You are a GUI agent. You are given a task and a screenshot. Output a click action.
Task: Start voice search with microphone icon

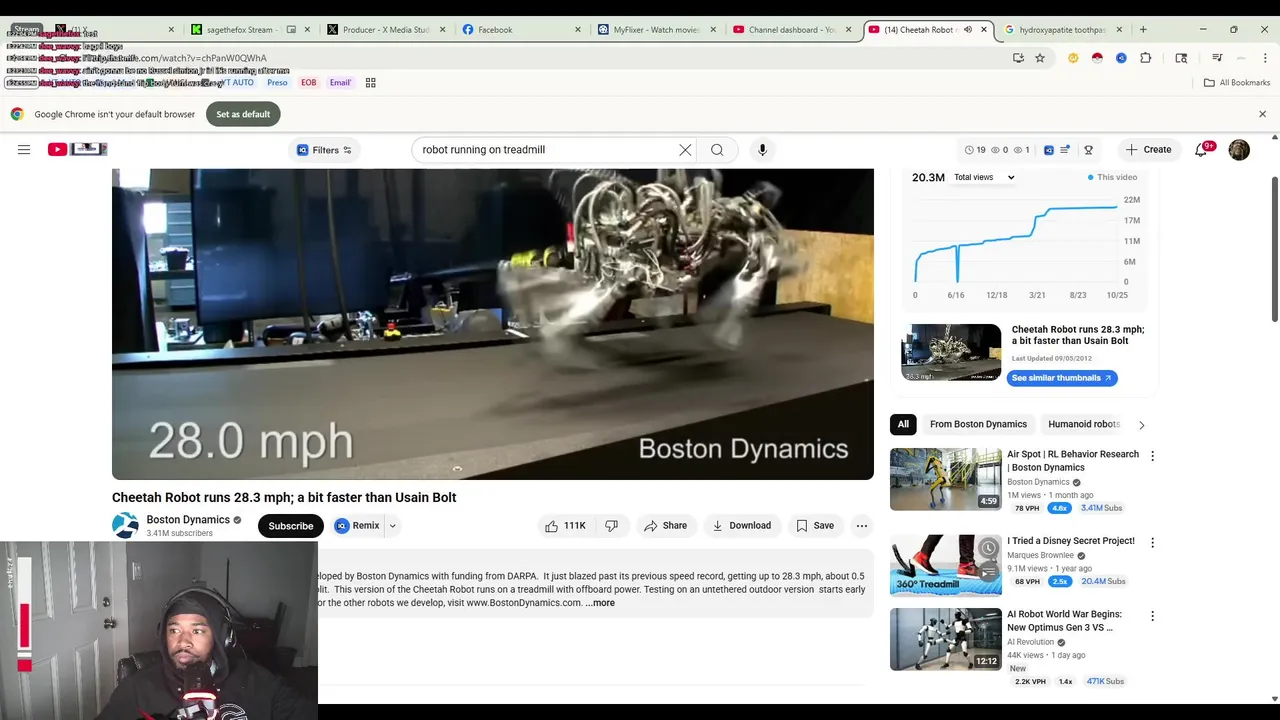[762, 150]
